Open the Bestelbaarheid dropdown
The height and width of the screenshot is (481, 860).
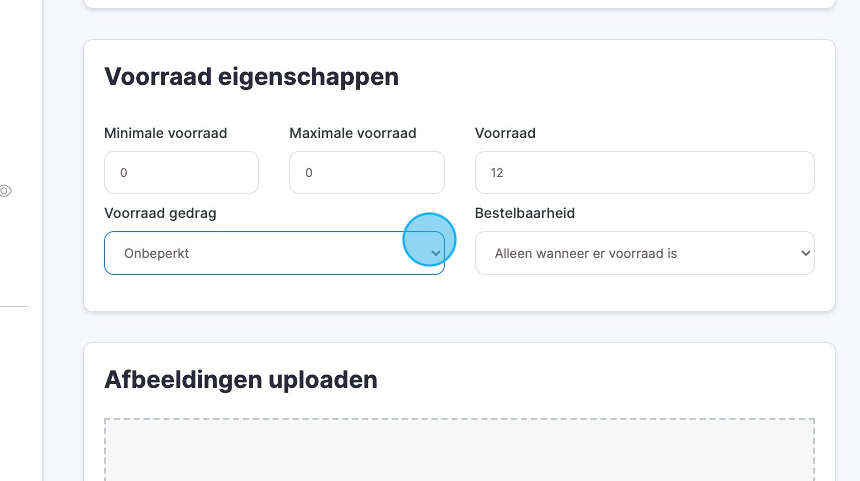pos(644,253)
